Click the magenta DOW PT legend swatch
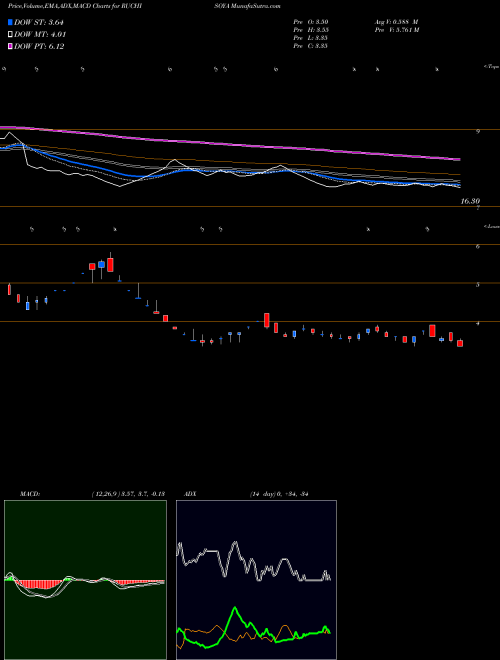Screen dimensions: 500x660 [11, 47]
